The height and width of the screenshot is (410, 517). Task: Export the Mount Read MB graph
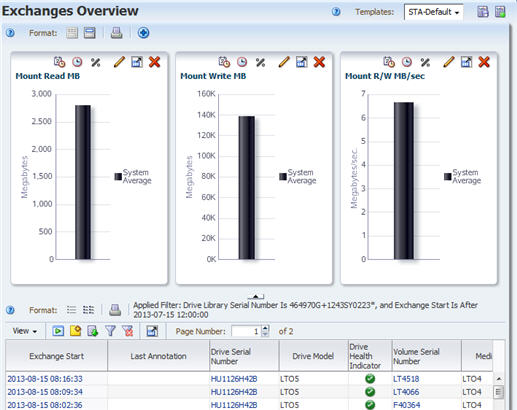point(137,62)
